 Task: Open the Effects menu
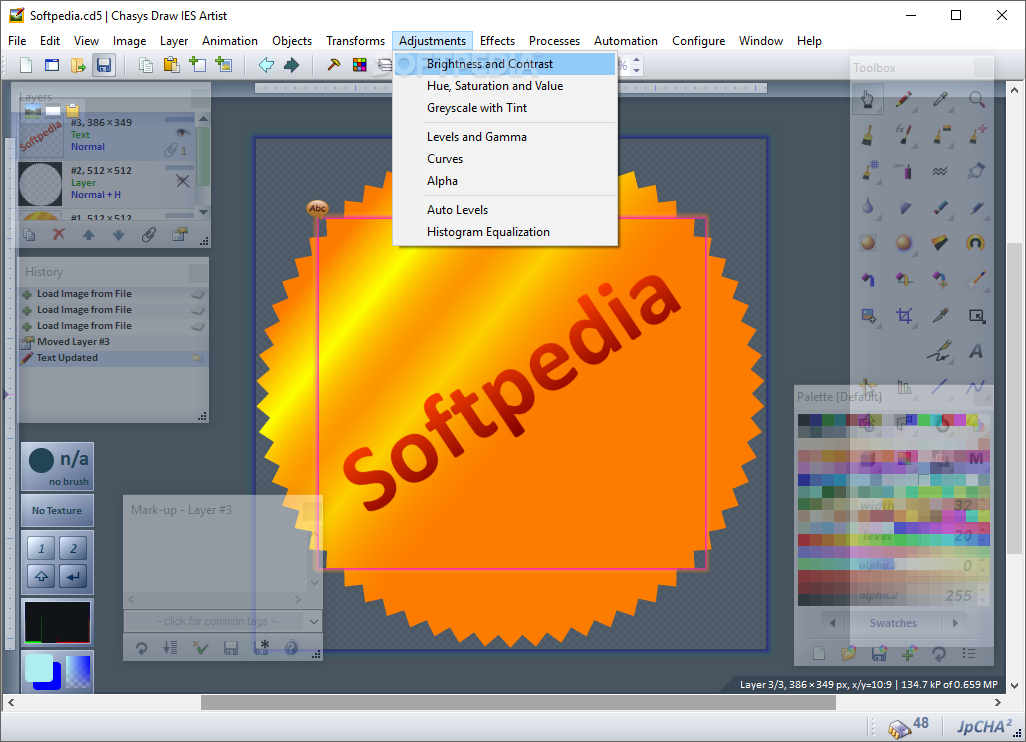tap(497, 41)
